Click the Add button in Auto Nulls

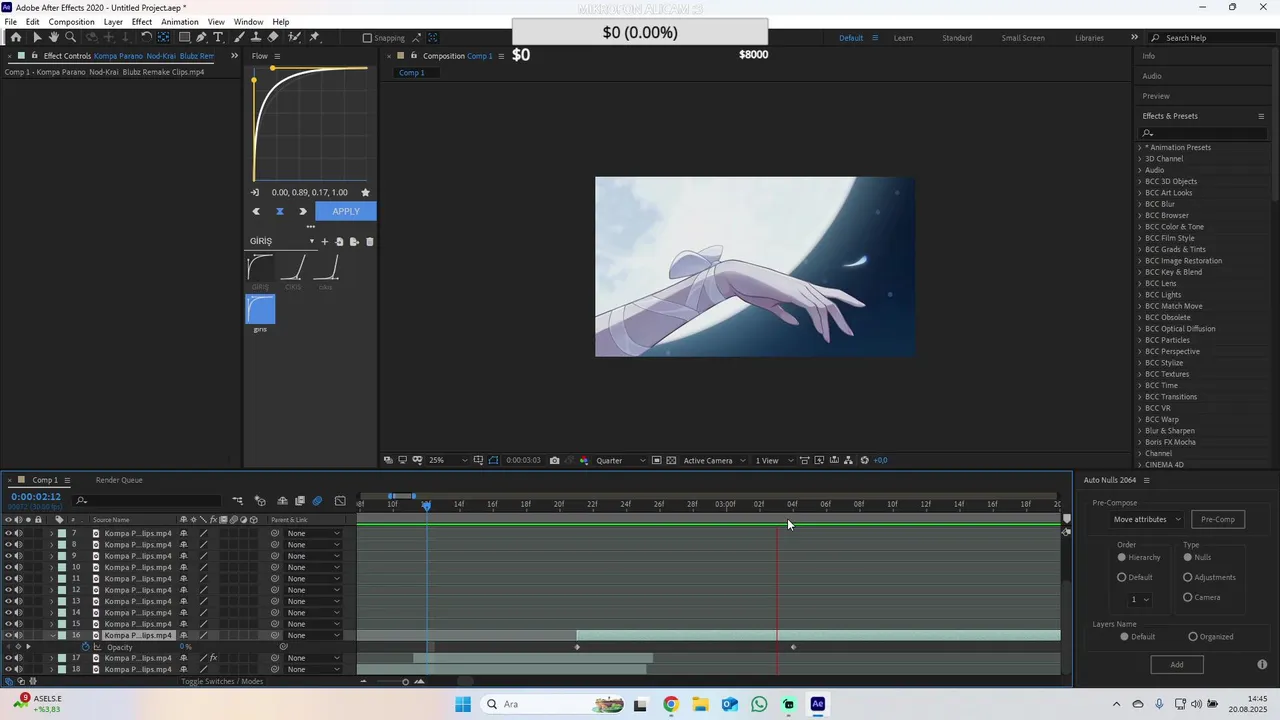coord(1177,664)
